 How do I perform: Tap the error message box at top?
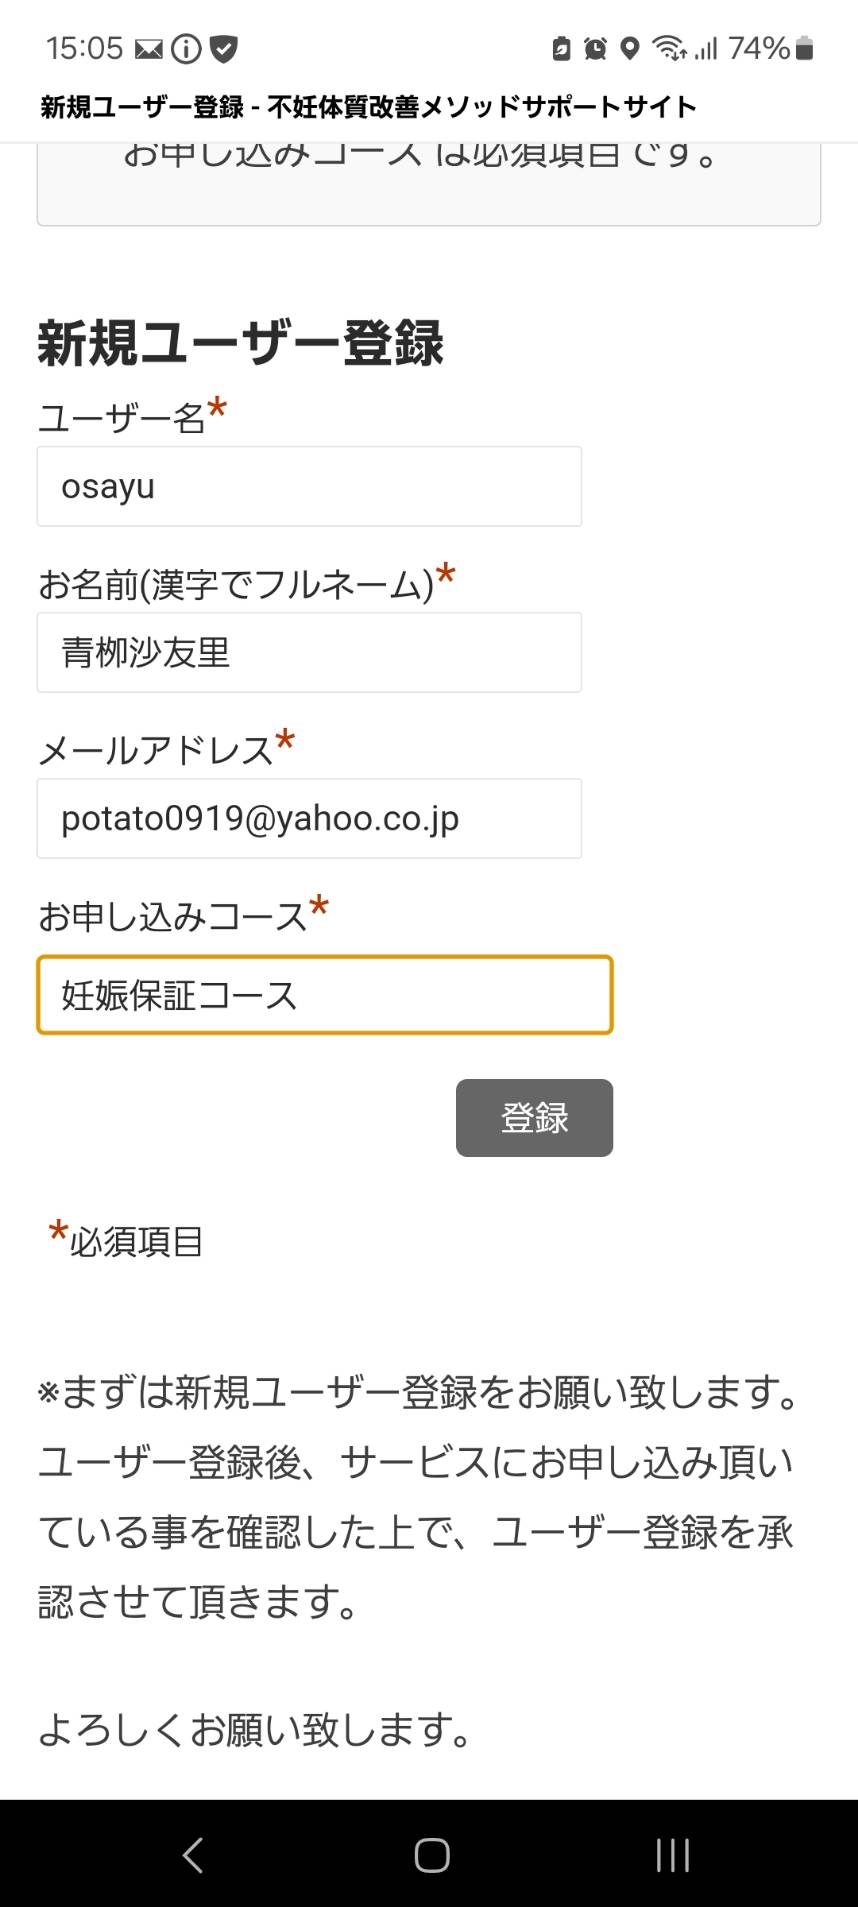tap(429, 184)
